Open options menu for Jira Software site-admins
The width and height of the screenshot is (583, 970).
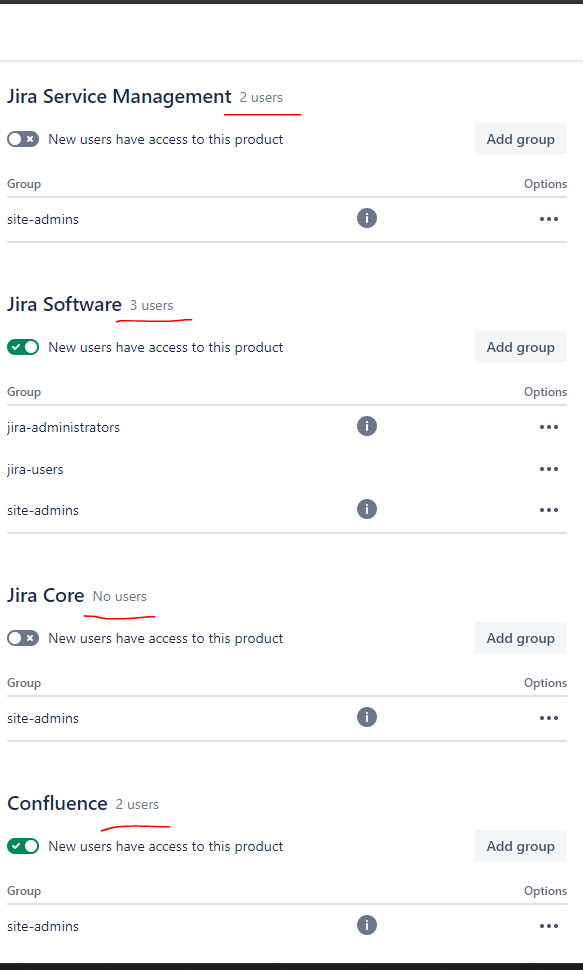click(549, 510)
